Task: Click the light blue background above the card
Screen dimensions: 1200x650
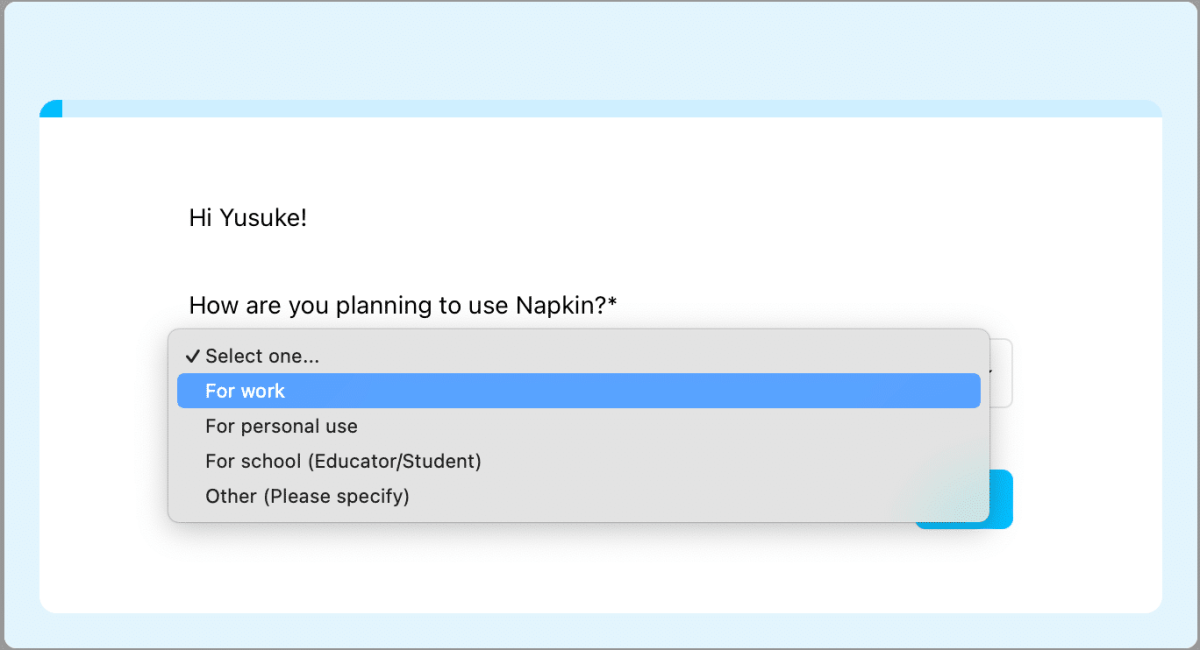Action: (600, 50)
